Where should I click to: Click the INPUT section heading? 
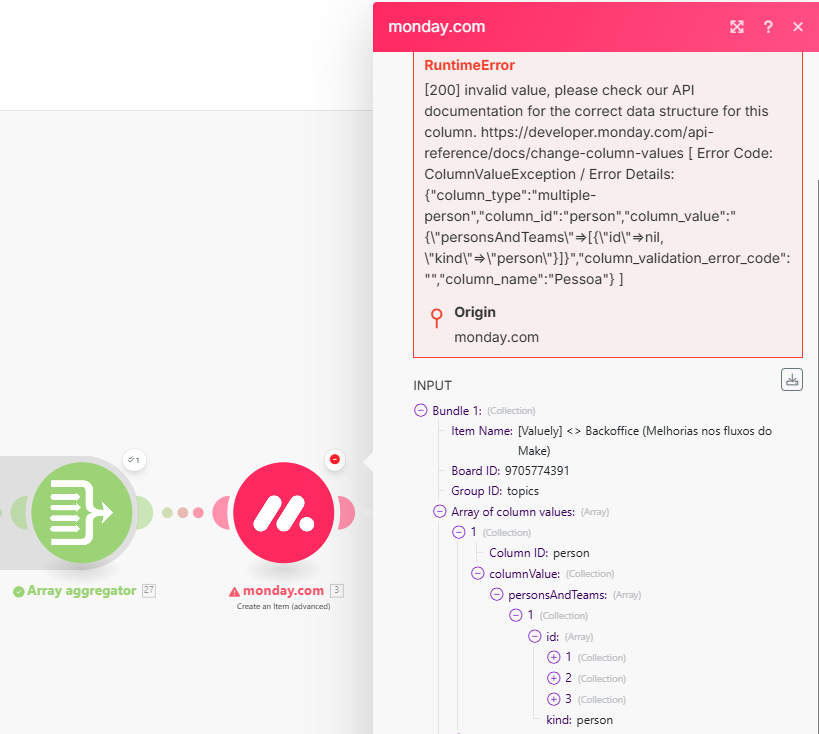click(x=432, y=386)
